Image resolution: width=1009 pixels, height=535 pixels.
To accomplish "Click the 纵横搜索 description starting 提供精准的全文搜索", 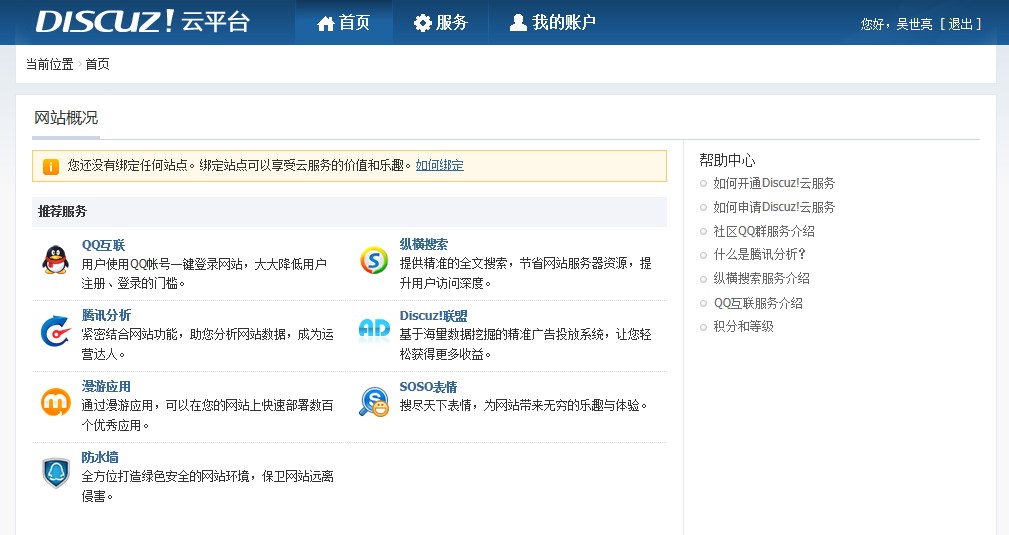I will (525, 273).
